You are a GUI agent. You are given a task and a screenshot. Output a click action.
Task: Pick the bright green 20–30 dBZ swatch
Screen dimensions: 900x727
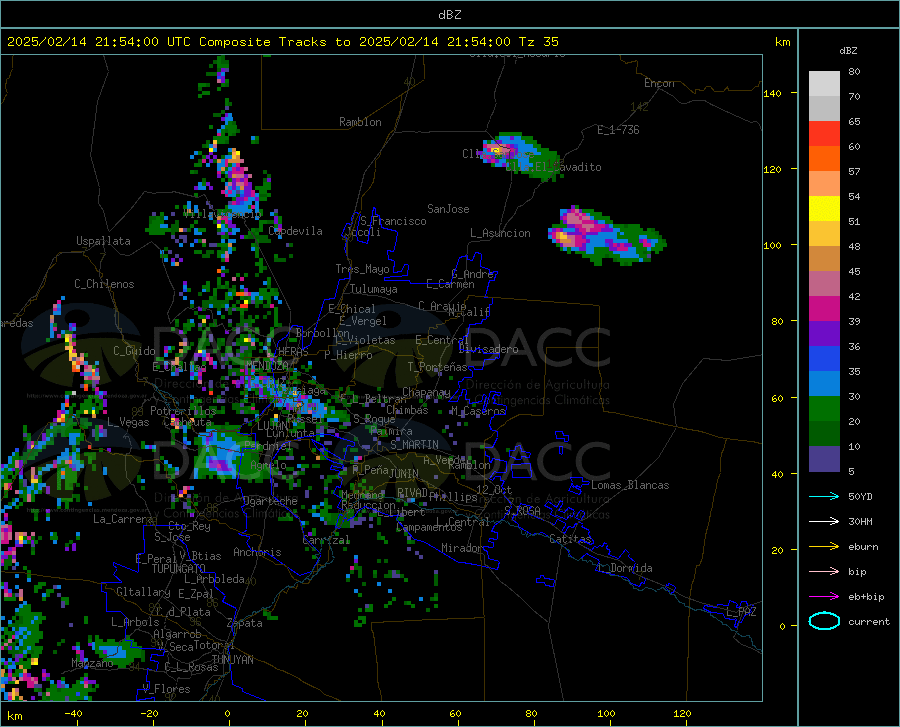coord(824,409)
